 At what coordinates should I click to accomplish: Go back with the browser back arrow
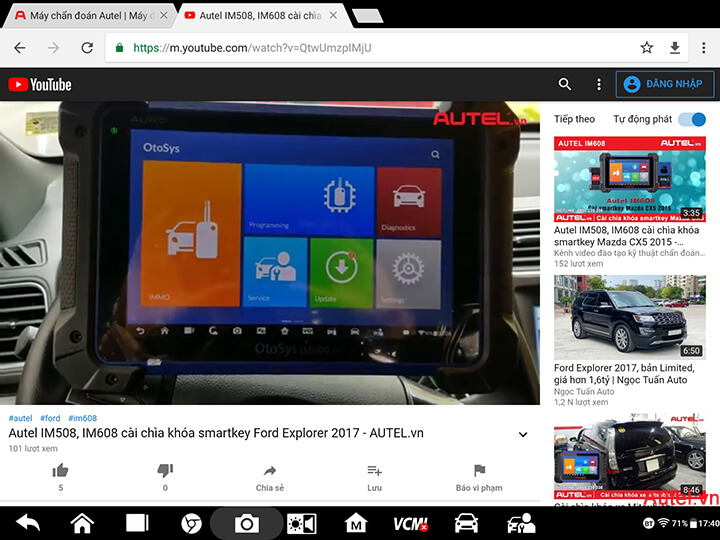pos(20,48)
